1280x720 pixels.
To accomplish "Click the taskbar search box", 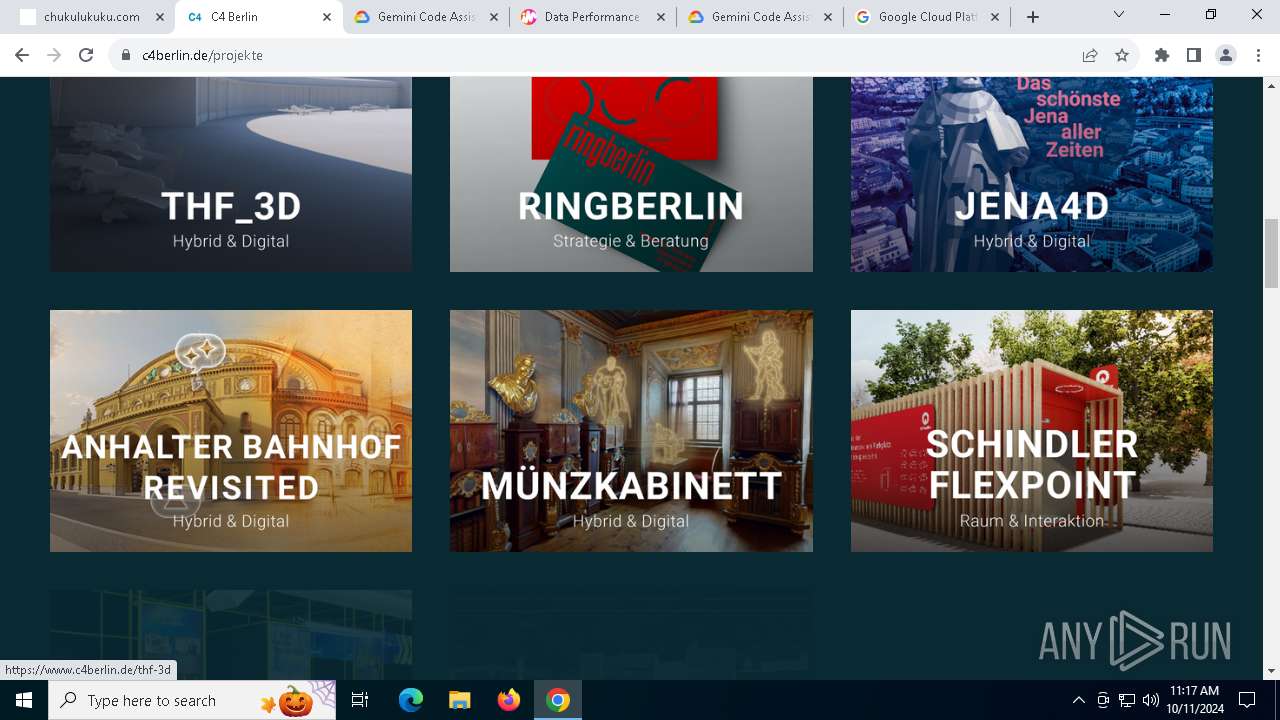I will (190, 700).
